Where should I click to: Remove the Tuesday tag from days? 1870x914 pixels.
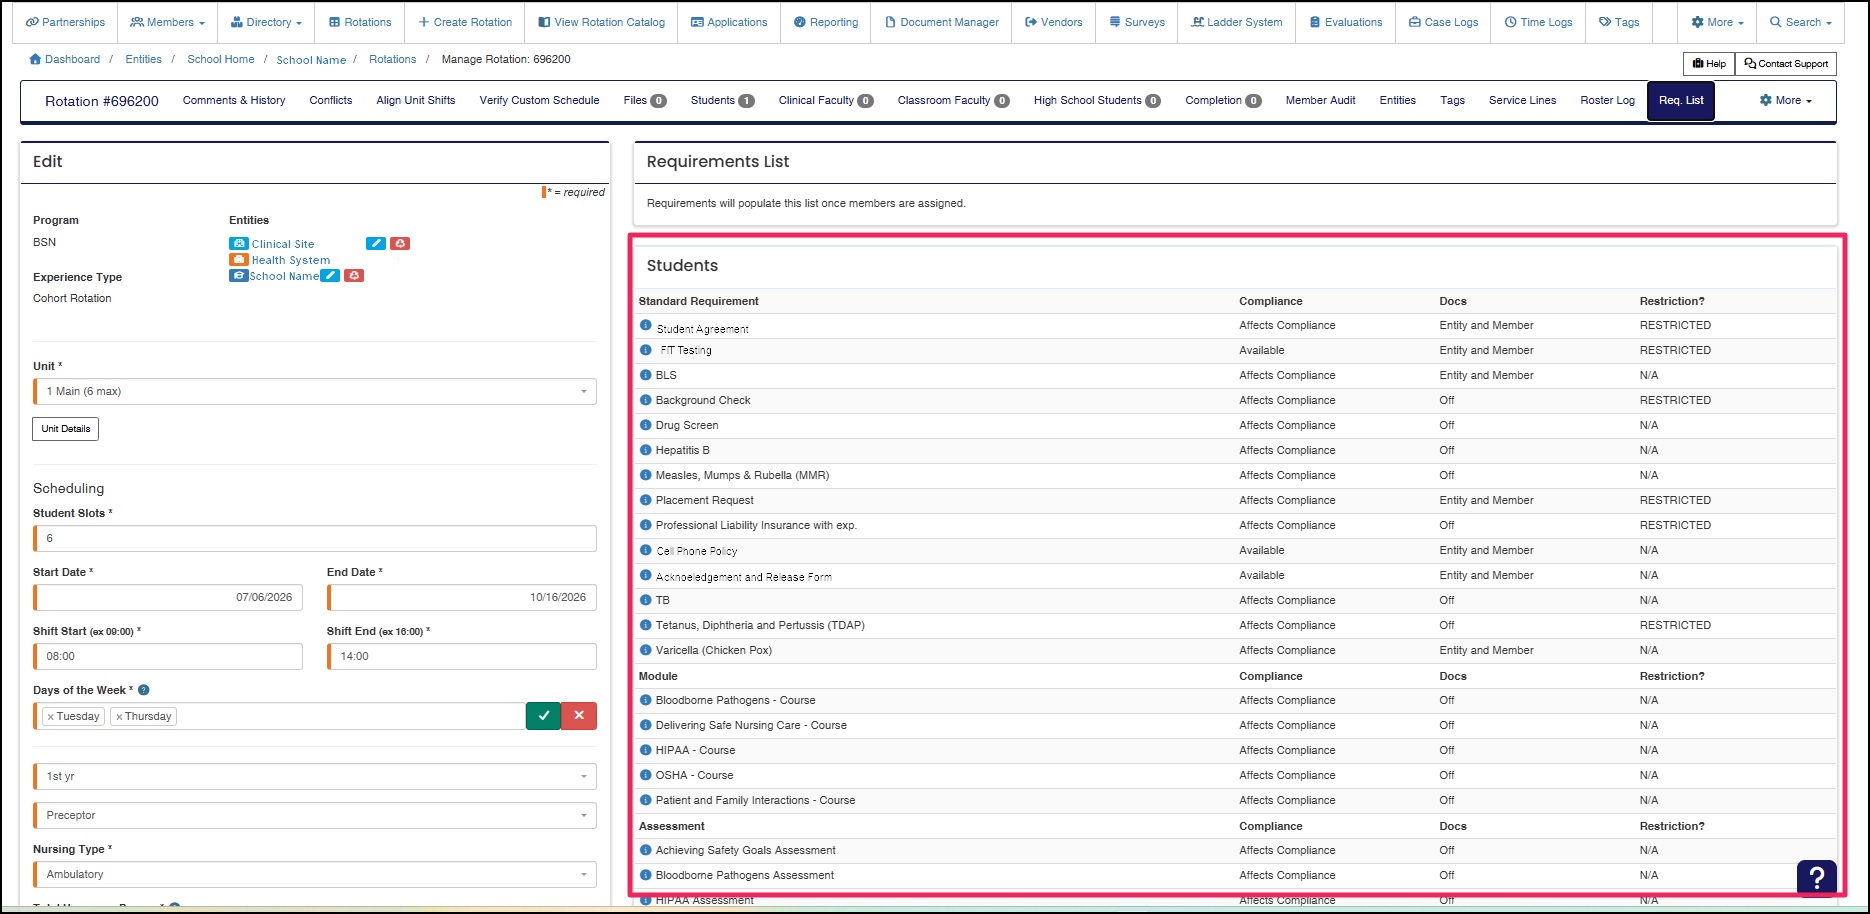(51, 717)
